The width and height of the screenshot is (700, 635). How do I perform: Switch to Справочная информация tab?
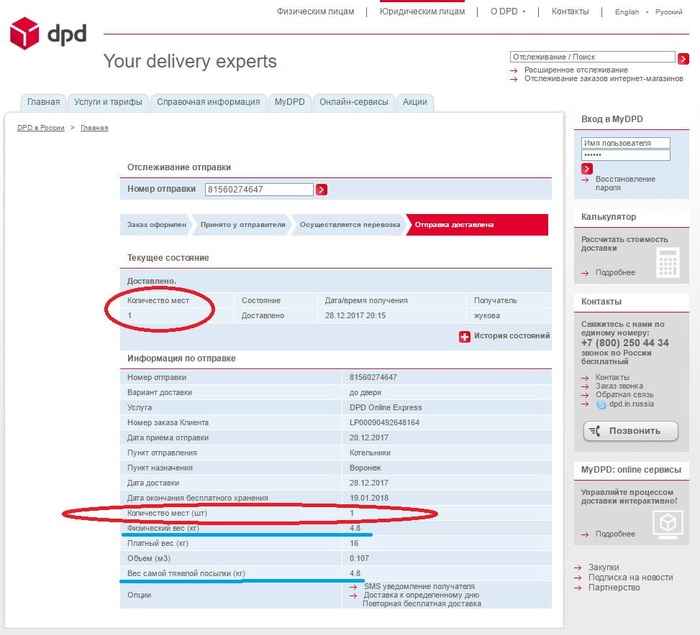point(209,102)
